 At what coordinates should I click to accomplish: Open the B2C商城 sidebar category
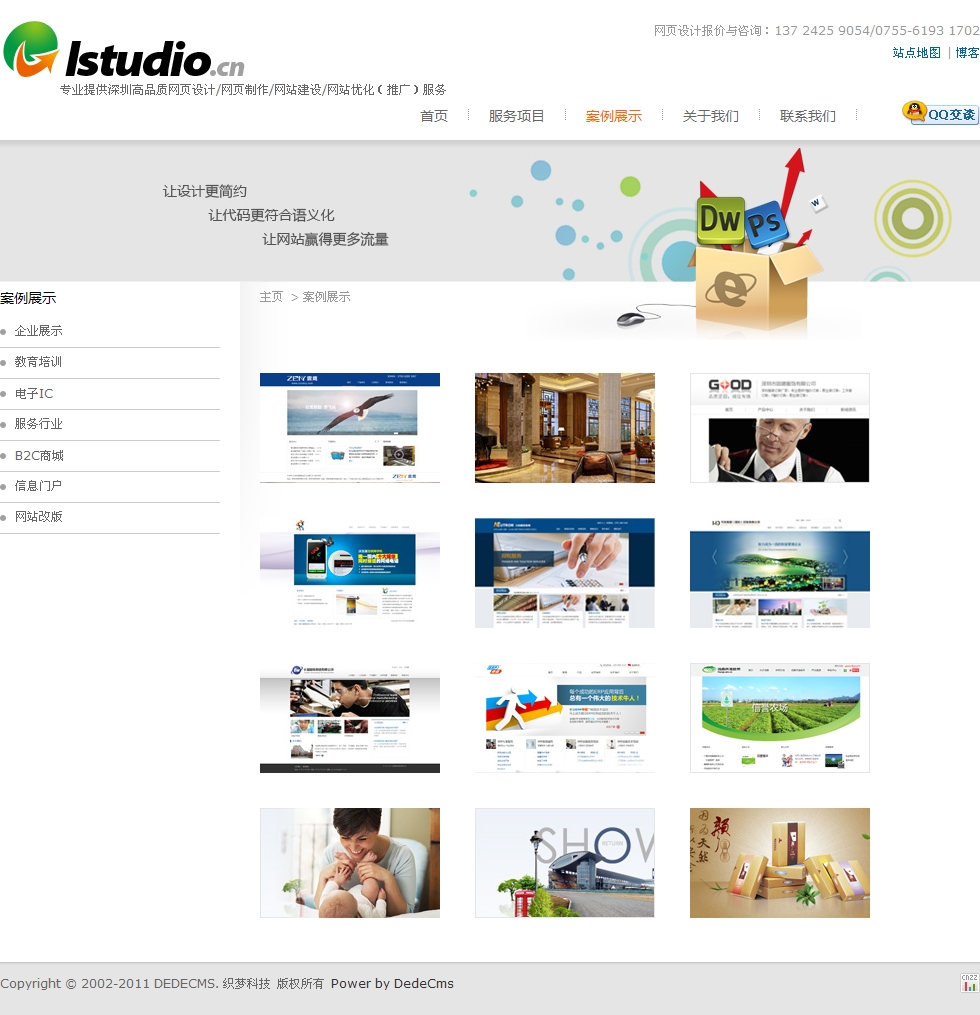pyautogui.click(x=39, y=456)
